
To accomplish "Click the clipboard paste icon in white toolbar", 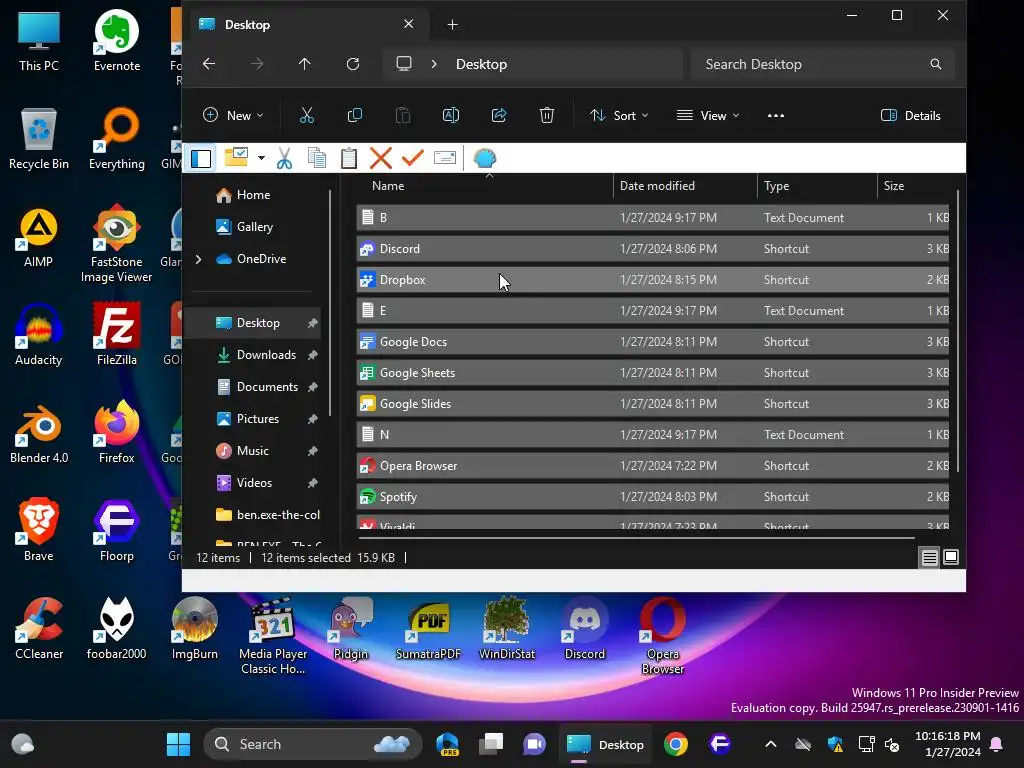I will click(x=349, y=158).
